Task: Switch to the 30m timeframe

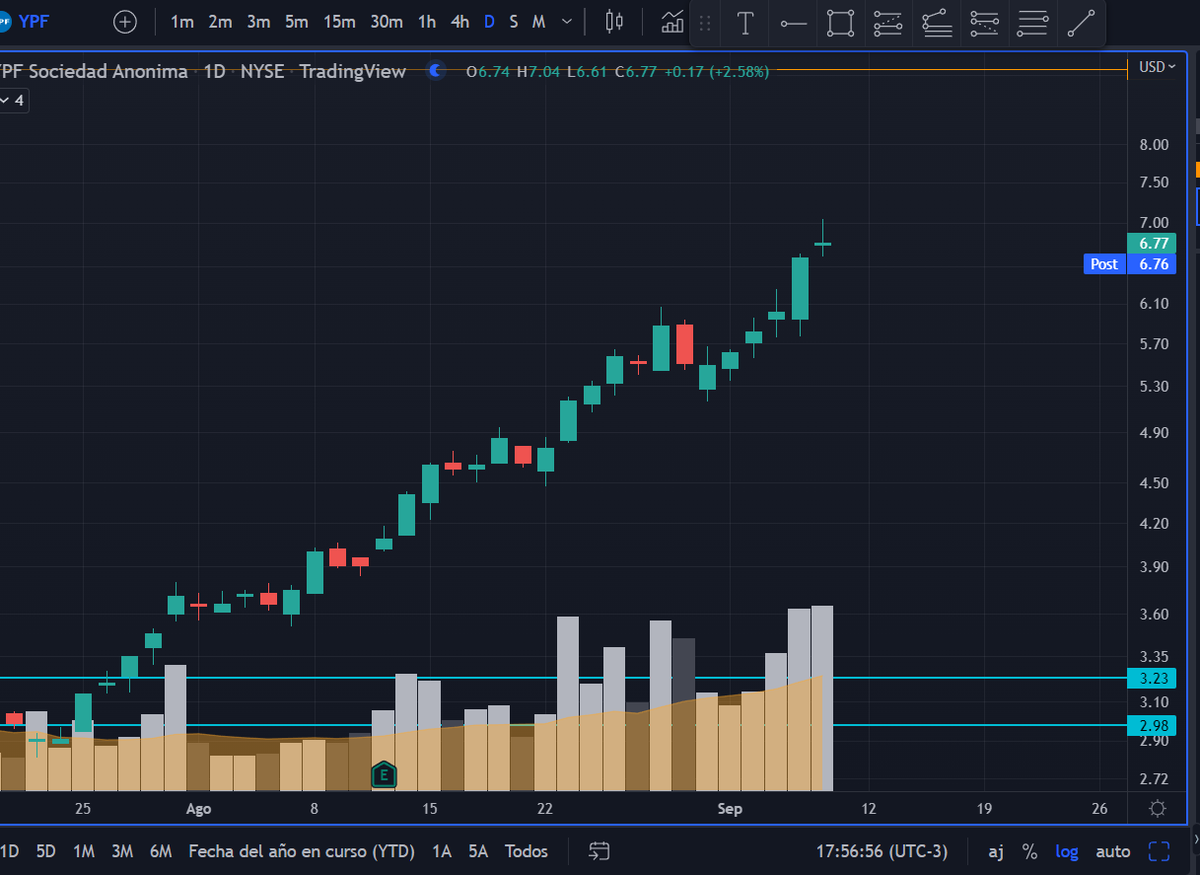Action: tap(386, 21)
